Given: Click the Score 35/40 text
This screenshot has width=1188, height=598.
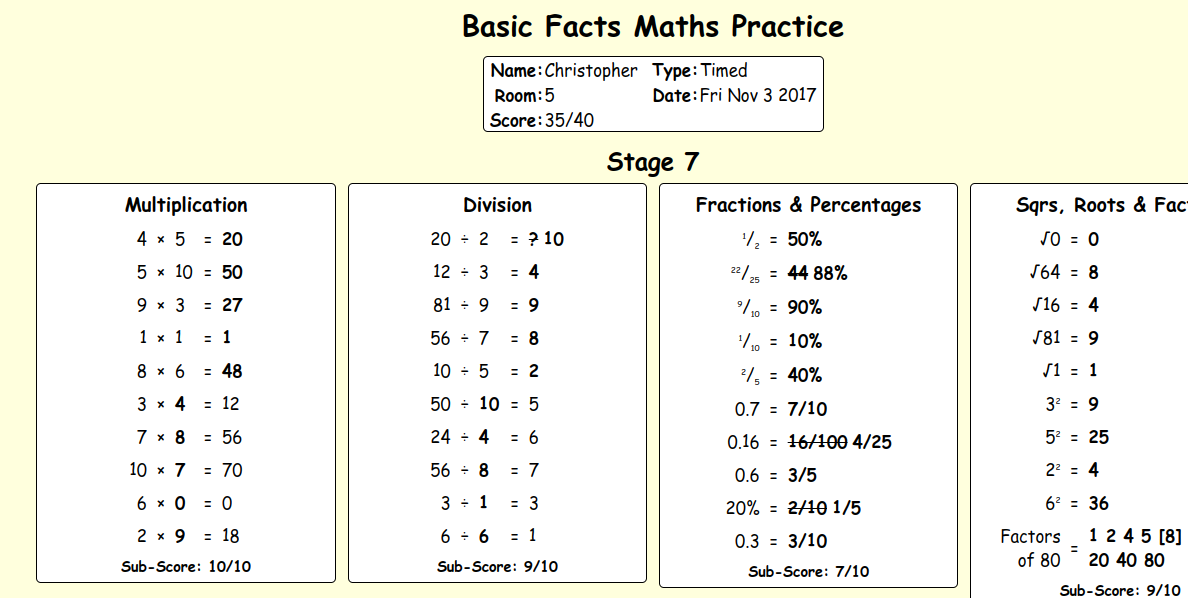Looking at the screenshot, I should tap(542, 120).
